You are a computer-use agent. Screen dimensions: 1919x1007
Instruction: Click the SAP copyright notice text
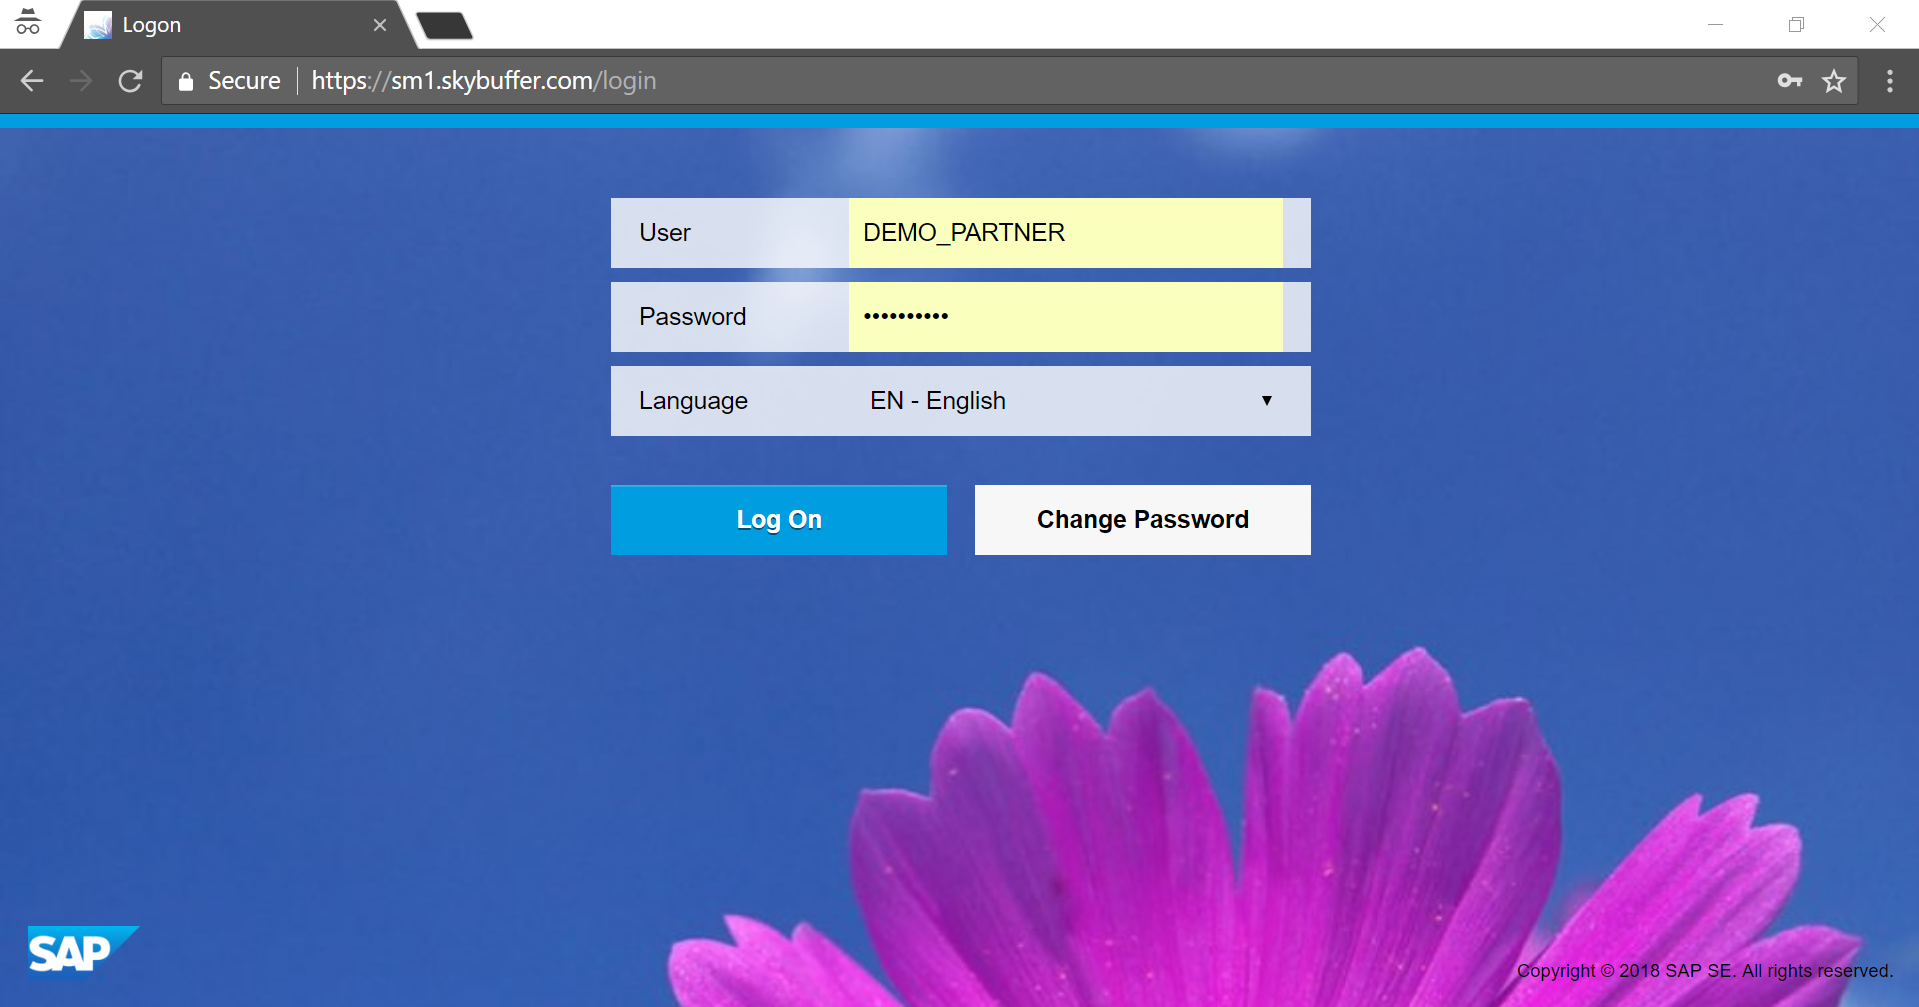(x=1705, y=971)
